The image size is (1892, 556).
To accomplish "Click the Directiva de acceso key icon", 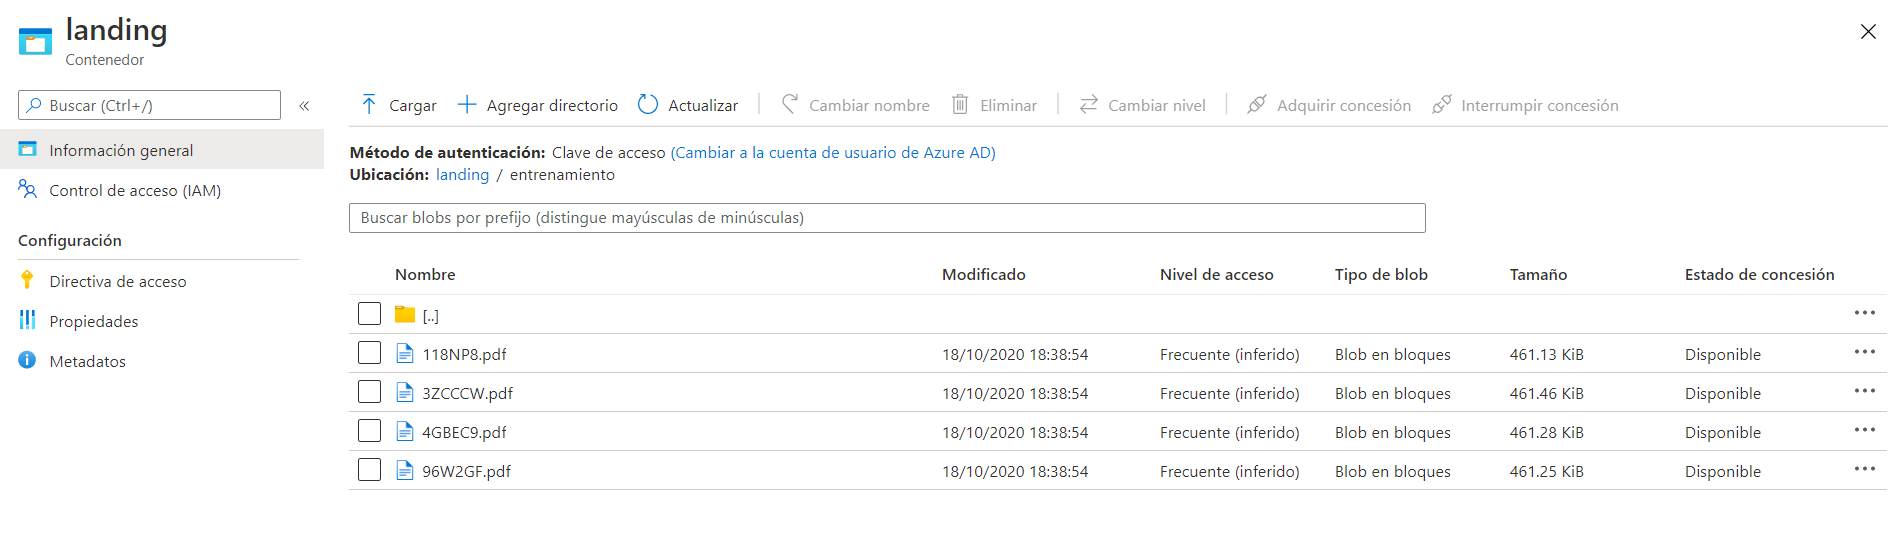I will 27,281.
